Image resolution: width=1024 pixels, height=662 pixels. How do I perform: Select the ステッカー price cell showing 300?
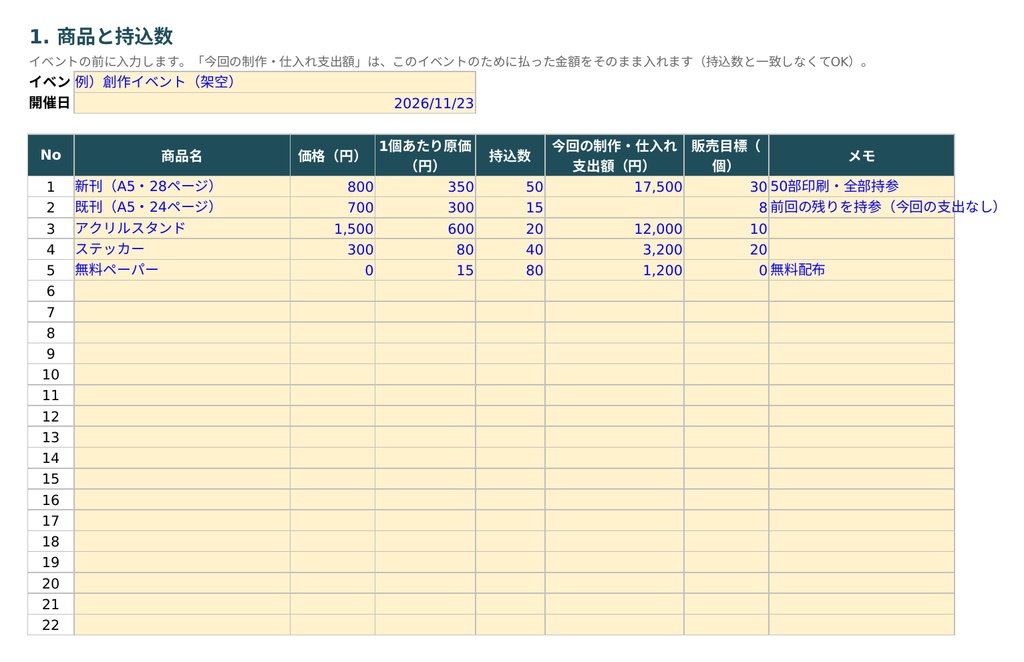[x=332, y=249]
